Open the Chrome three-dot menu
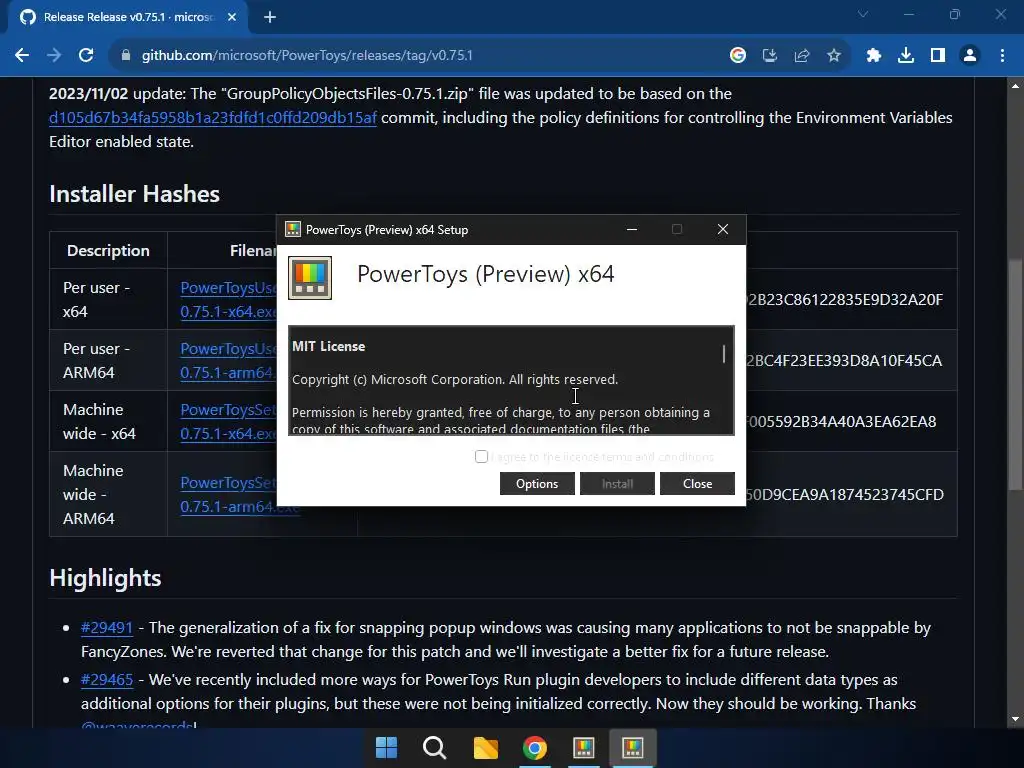Screen dimensions: 1024x768 pyautogui.click(x=1002, y=56)
